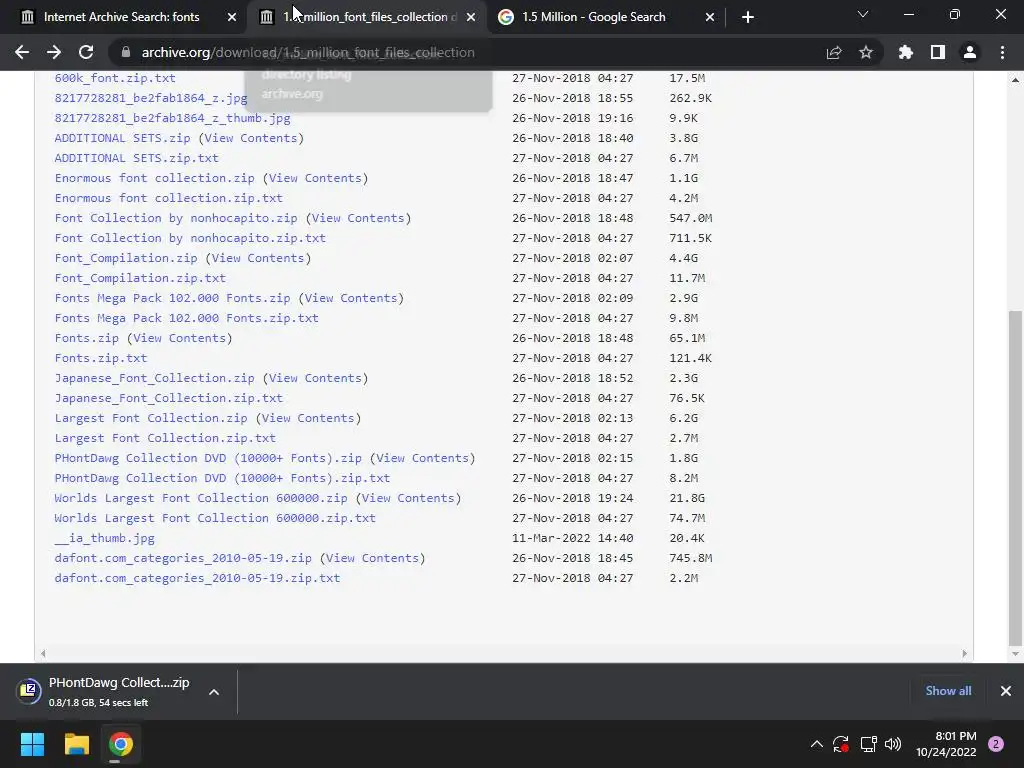Open network tray icon
The width and height of the screenshot is (1024, 768).
[x=868, y=744]
